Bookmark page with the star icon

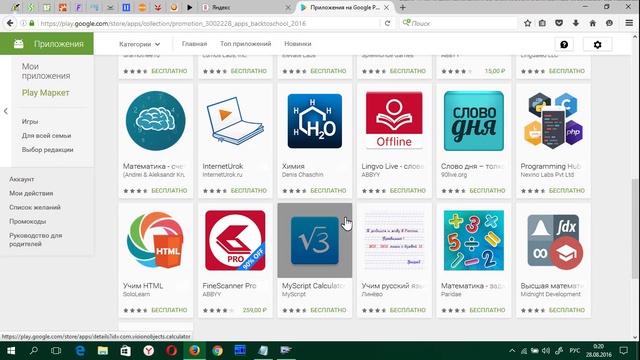tap(527, 23)
